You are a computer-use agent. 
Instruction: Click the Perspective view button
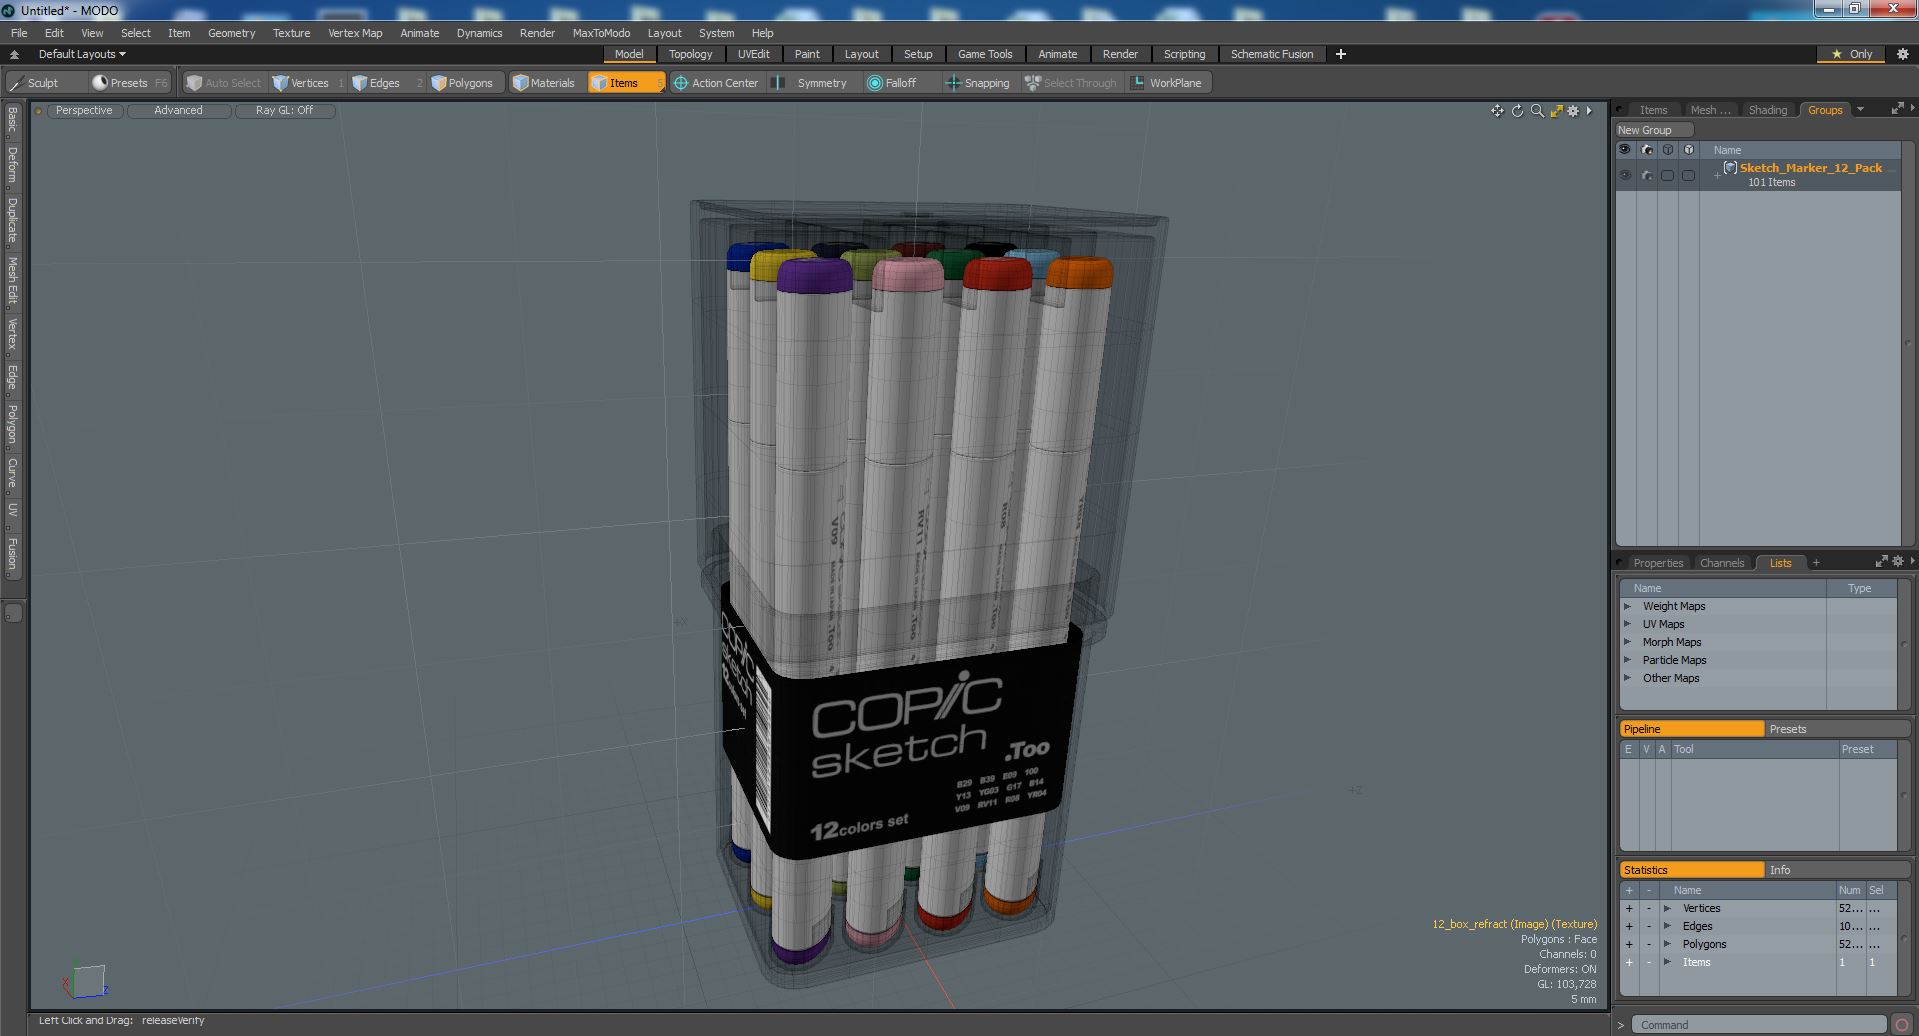84,110
